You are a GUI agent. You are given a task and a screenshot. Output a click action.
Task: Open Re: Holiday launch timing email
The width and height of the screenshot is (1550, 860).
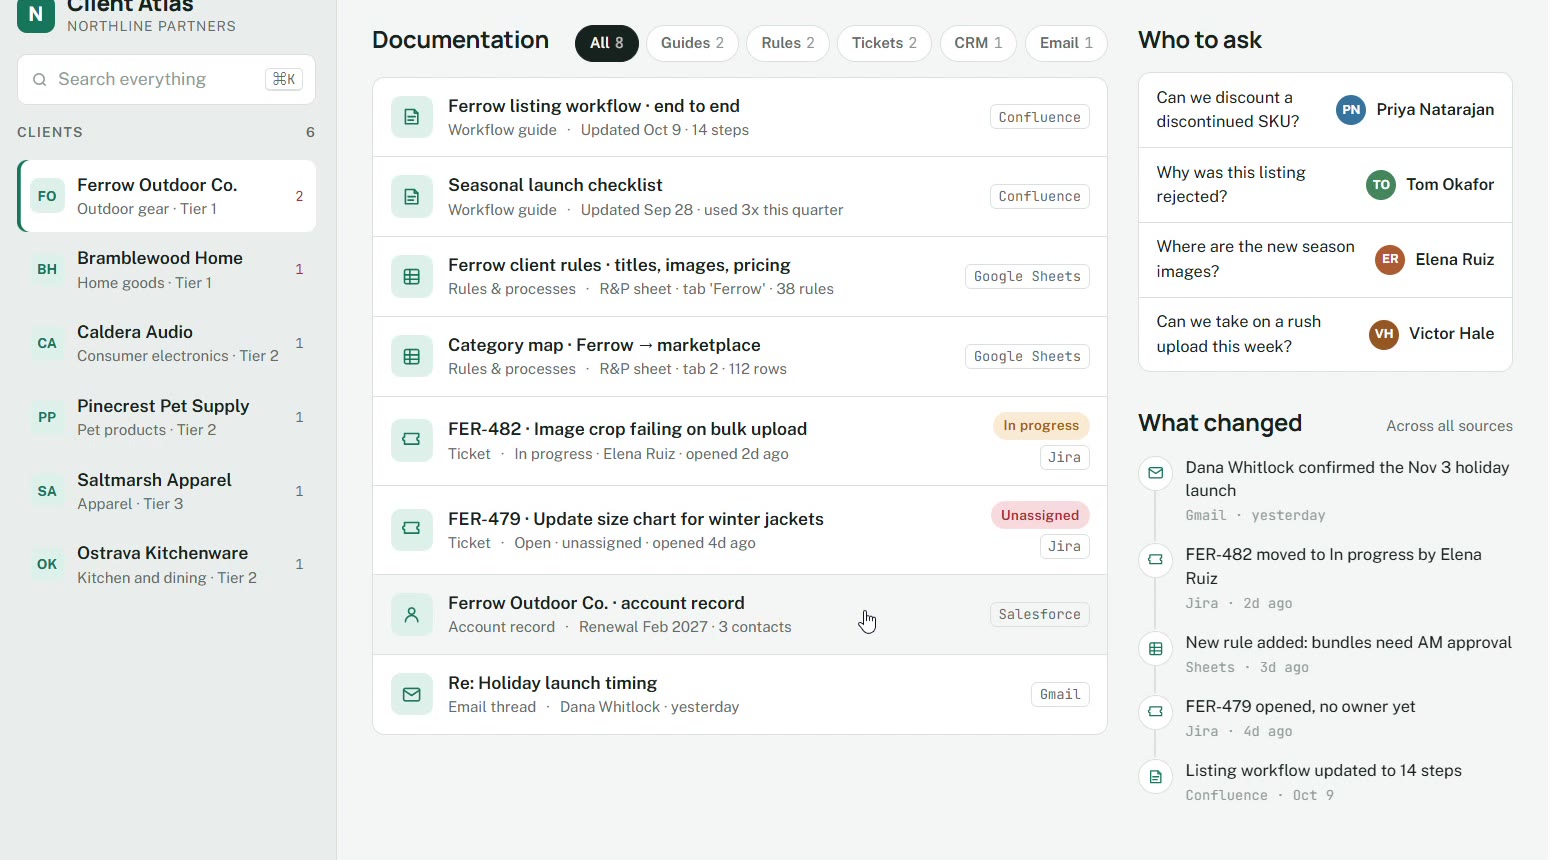(x=740, y=694)
